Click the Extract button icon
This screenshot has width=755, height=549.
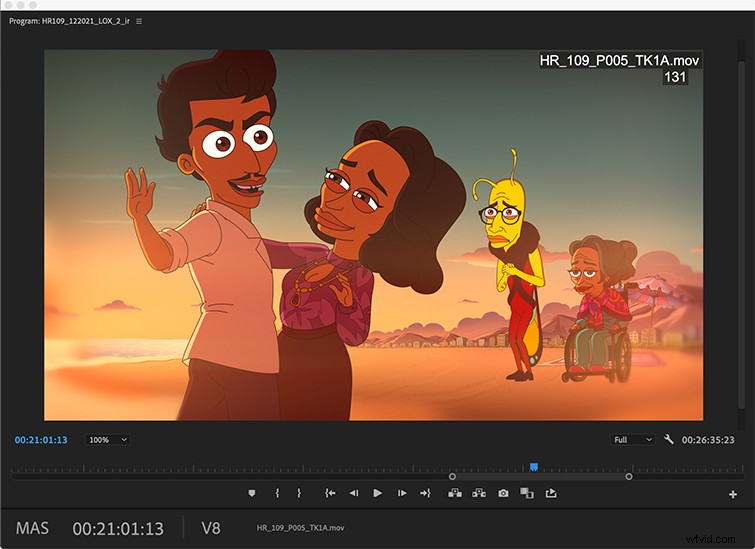pos(479,493)
